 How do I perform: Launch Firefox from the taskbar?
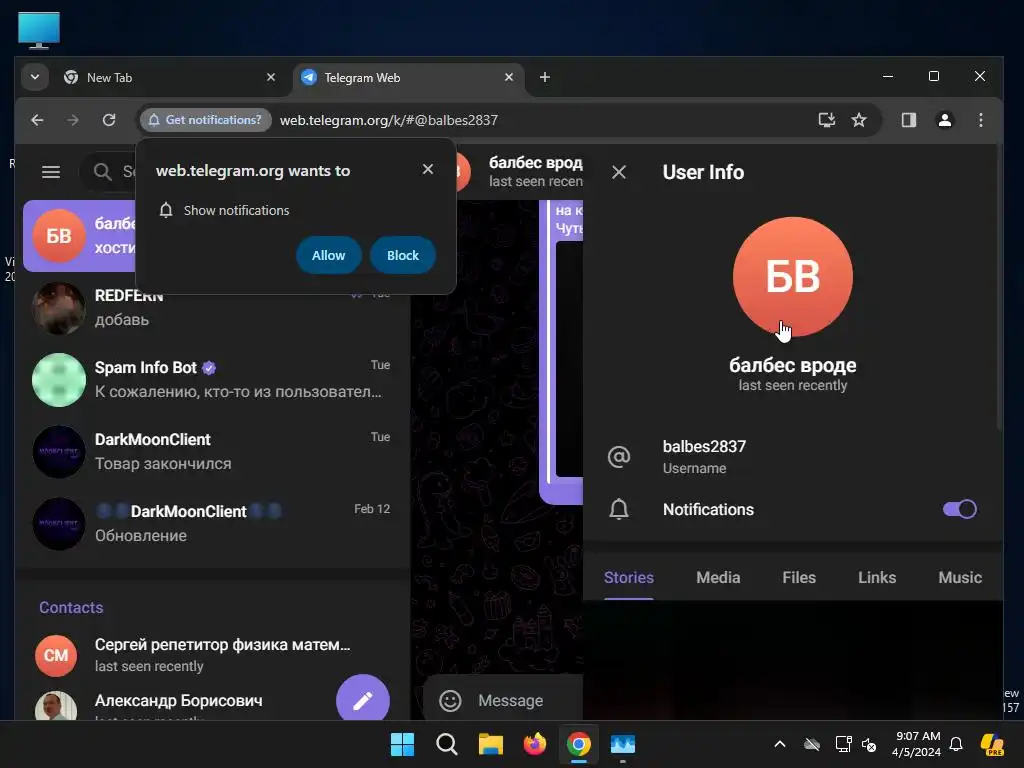534,744
